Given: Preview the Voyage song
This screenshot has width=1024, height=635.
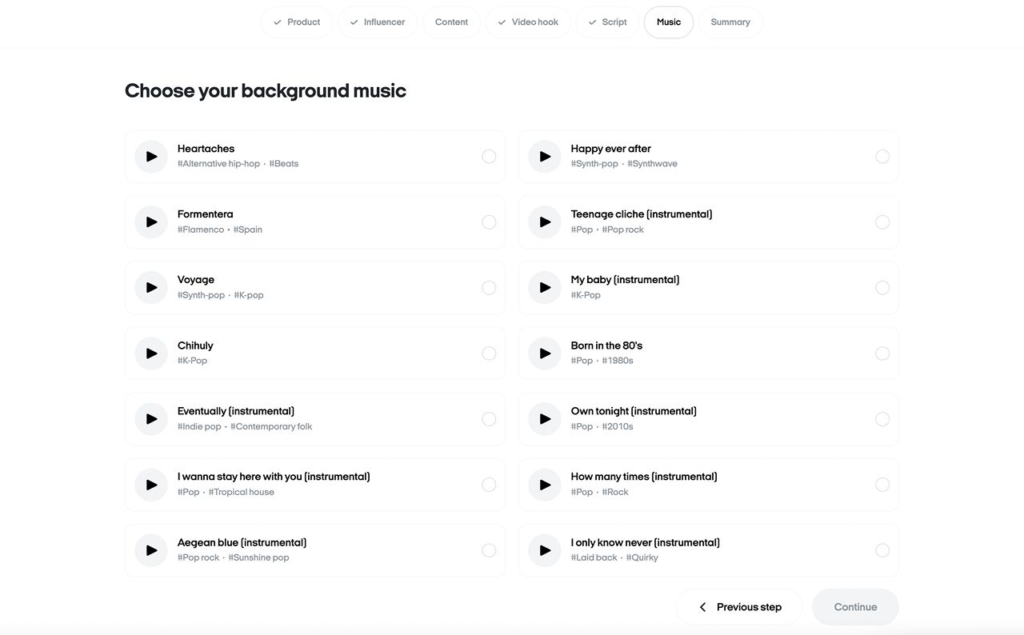Looking at the screenshot, I should (x=151, y=288).
